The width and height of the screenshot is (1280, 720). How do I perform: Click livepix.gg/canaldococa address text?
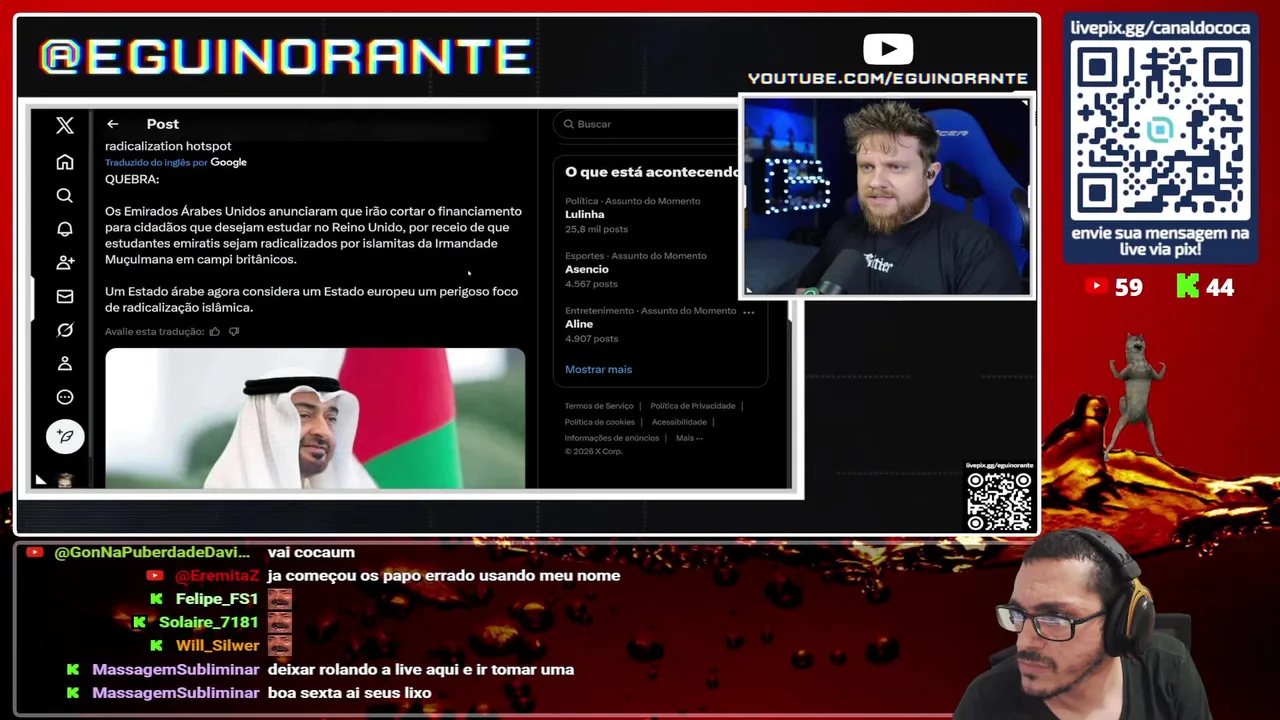(1160, 28)
